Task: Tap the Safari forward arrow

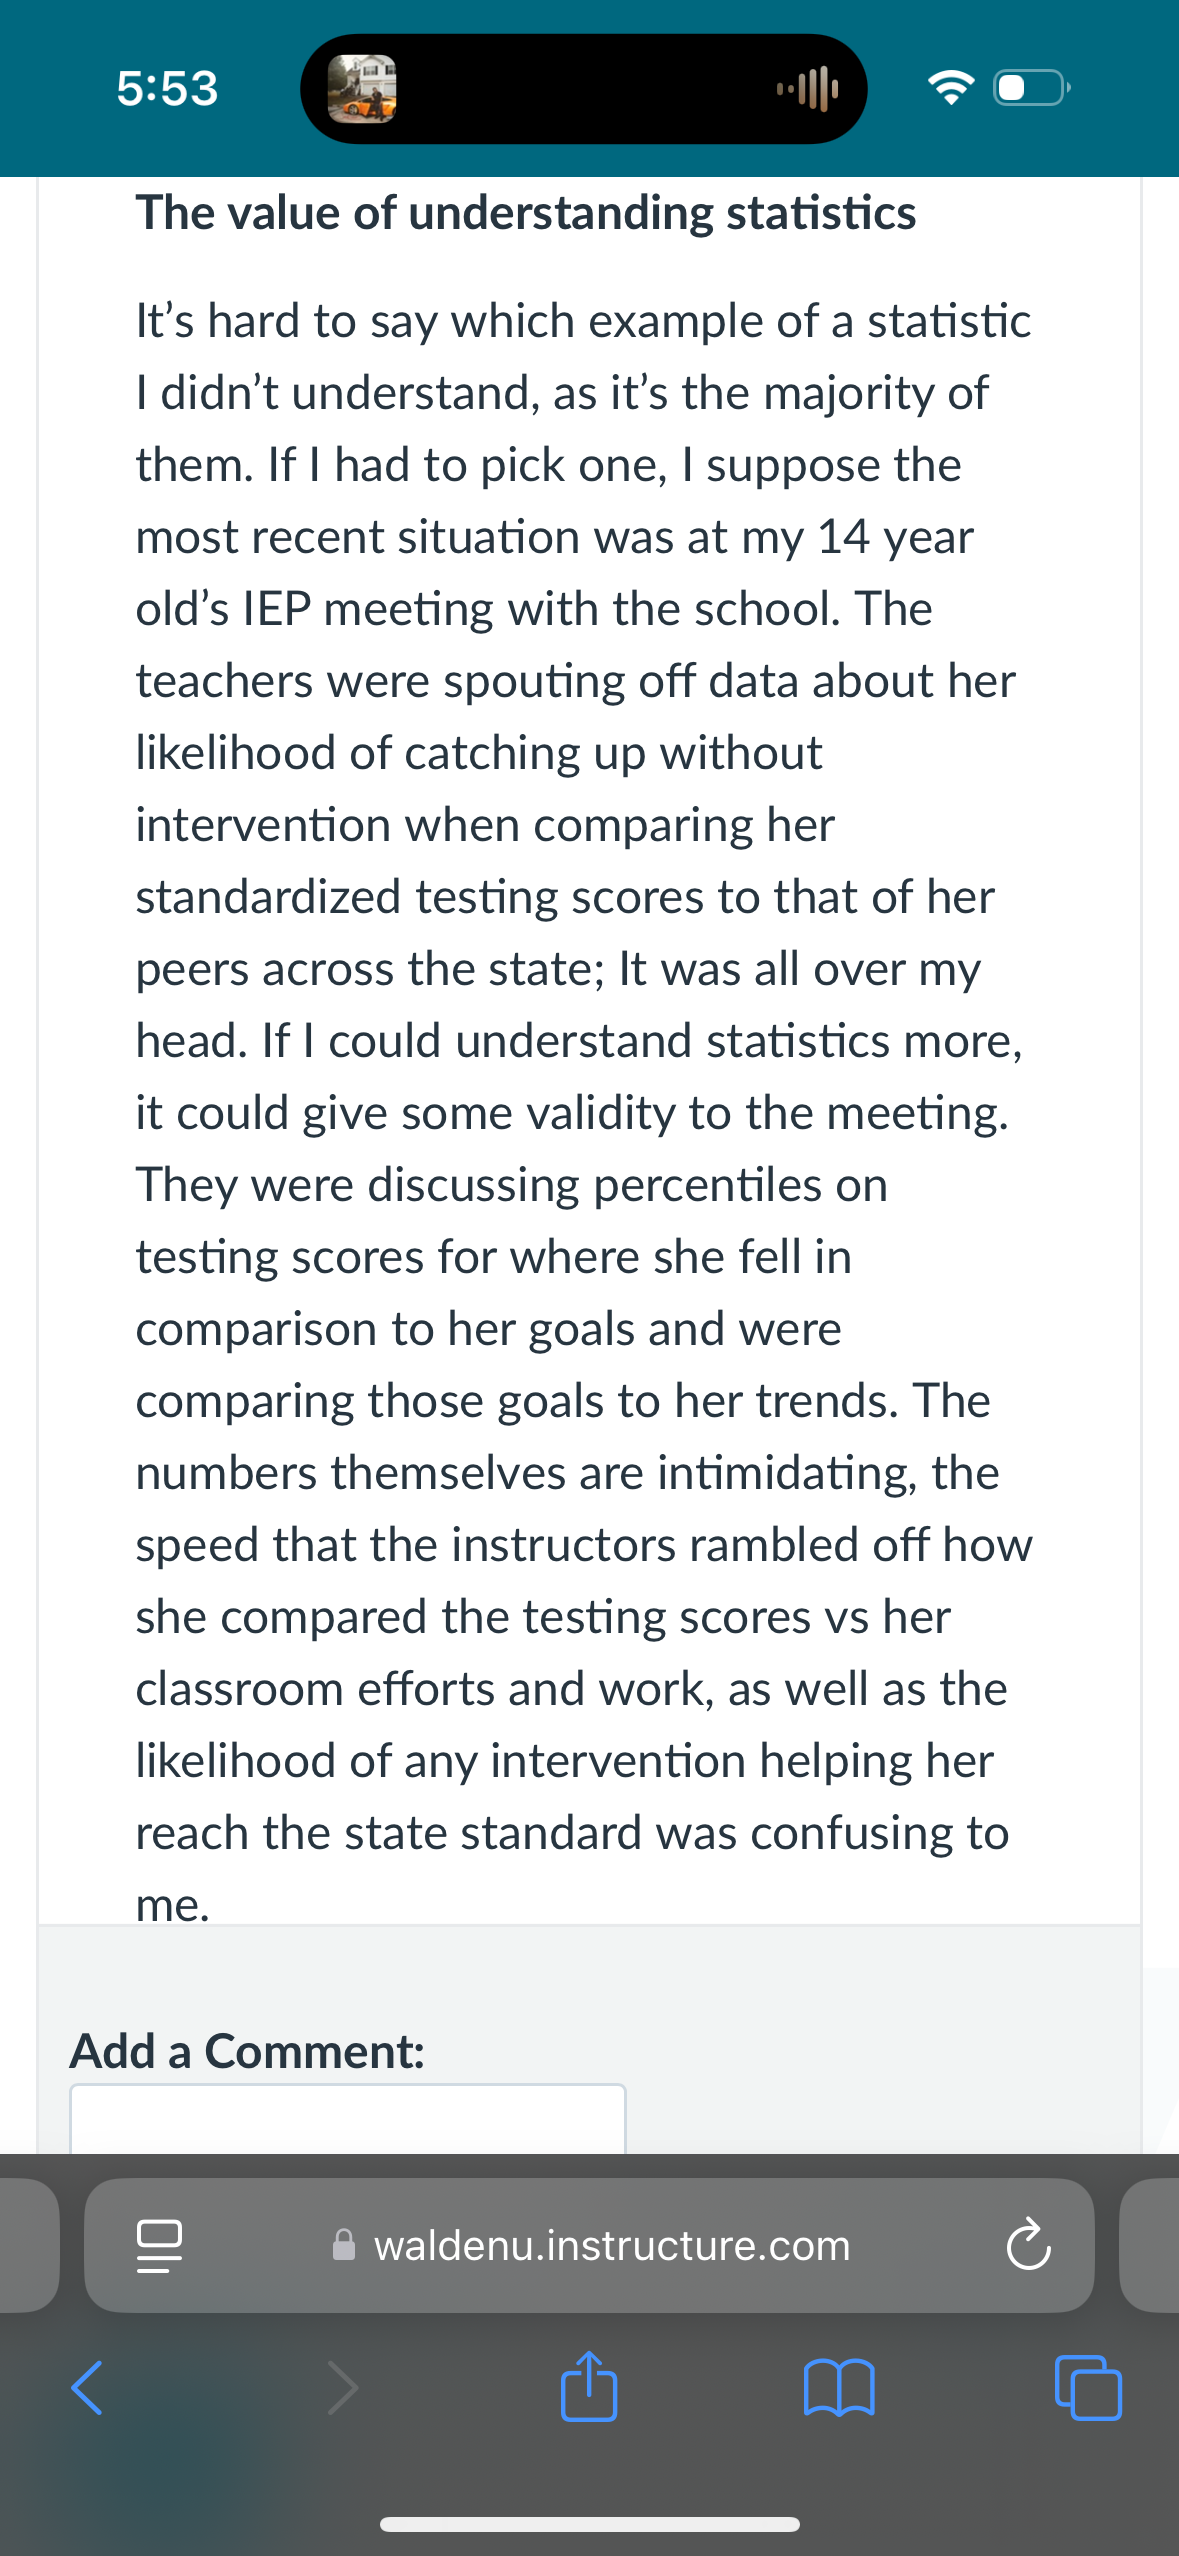Action: click(x=342, y=2388)
